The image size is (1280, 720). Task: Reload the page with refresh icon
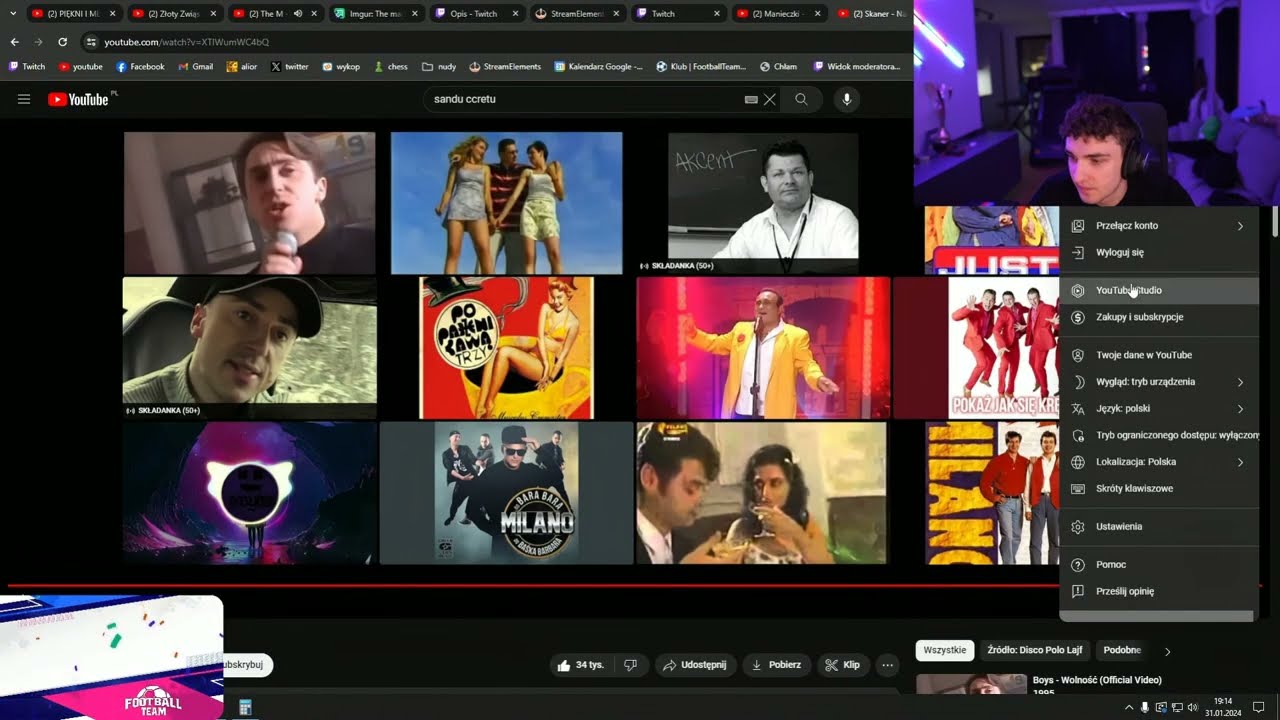click(62, 42)
